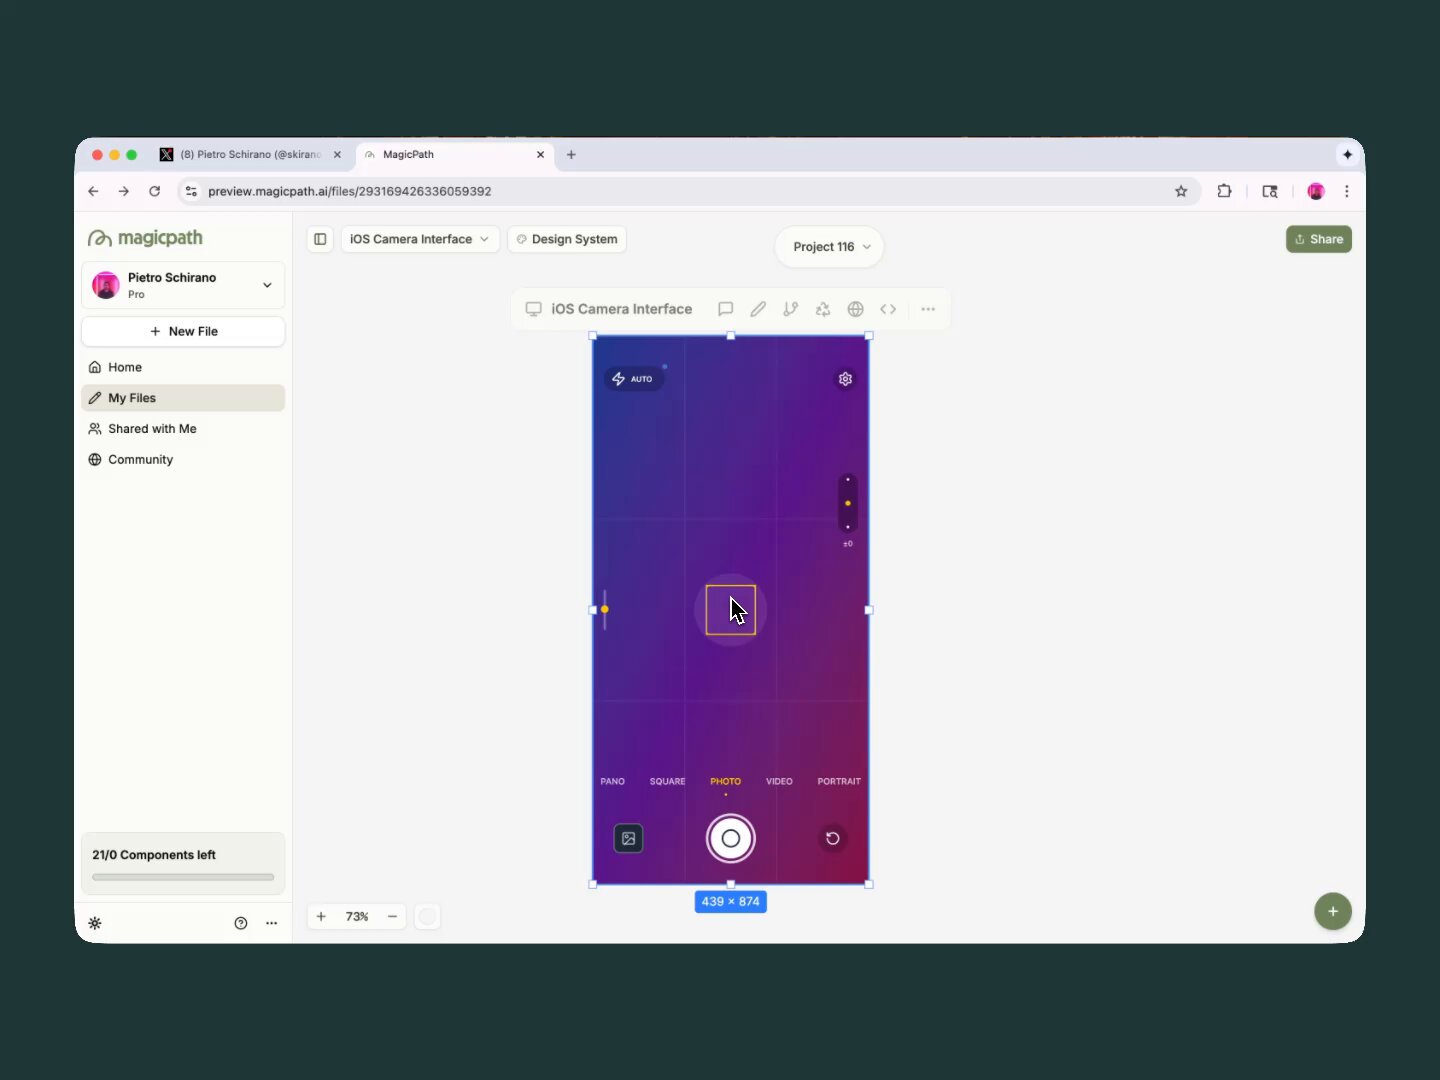Click the zoom out minus icon
This screenshot has width=1440, height=1080.
(392, 916)
